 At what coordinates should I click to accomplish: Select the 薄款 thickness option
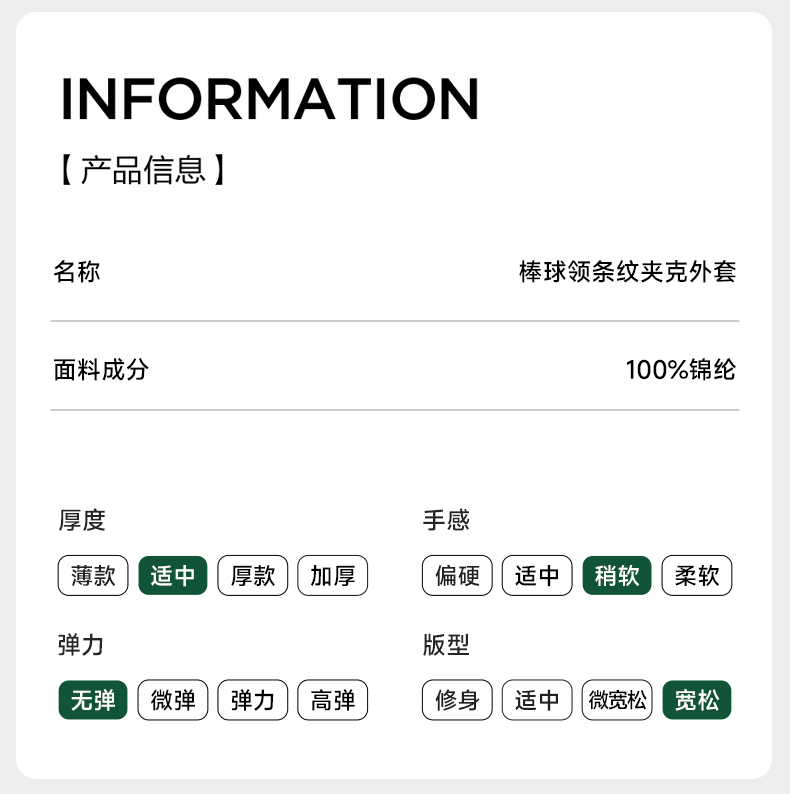click(x=93, y=576)
